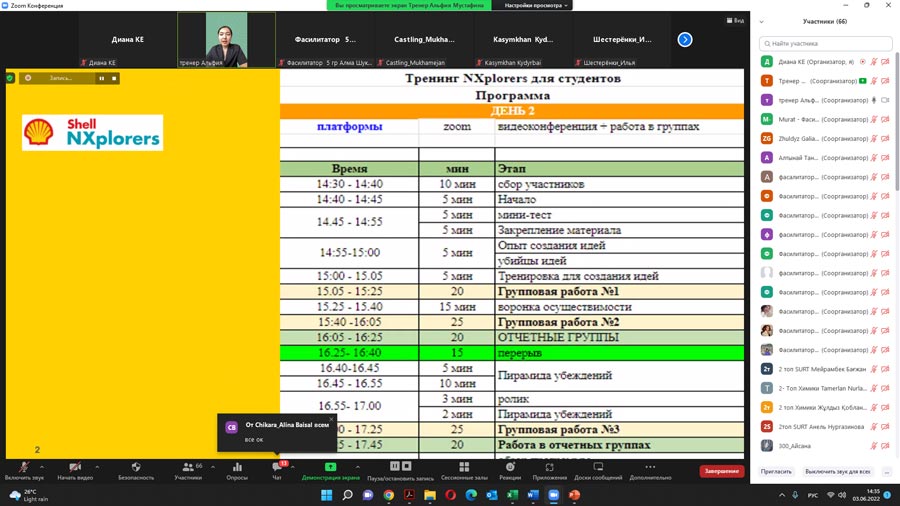This screenshot has width=900, height=506.
Task: Click green encryption shield icon top-left
Action: click(10, 77)
